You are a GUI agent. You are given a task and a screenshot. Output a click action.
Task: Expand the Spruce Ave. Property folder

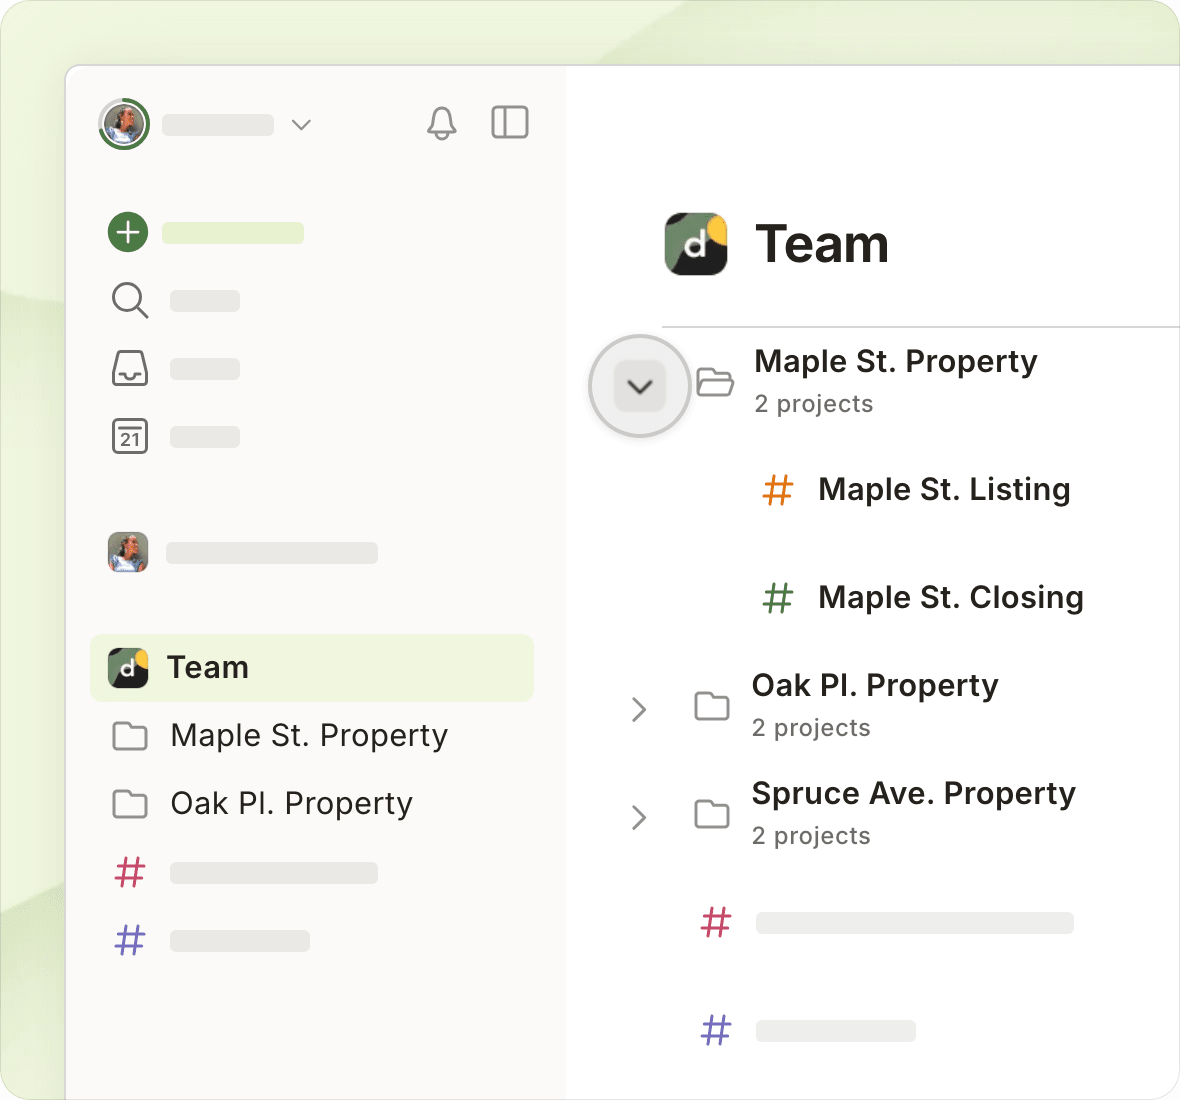click(x=639, y=817)
